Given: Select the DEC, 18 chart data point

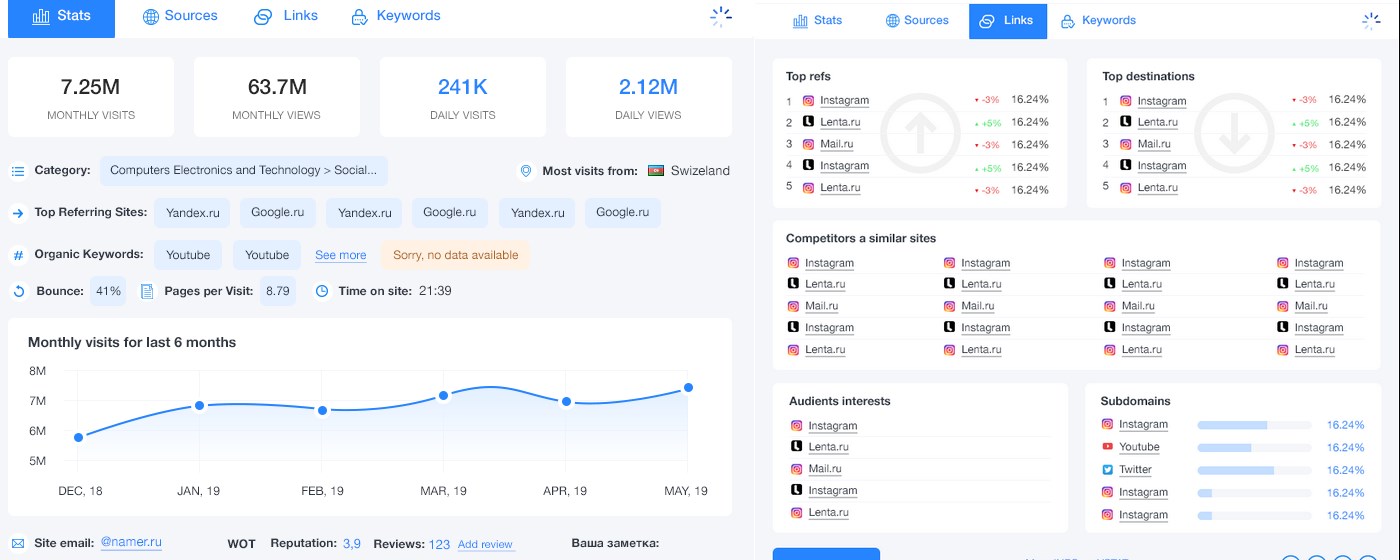Looking at the screenshot, I should pyautogui.click(x=78, y=437).
